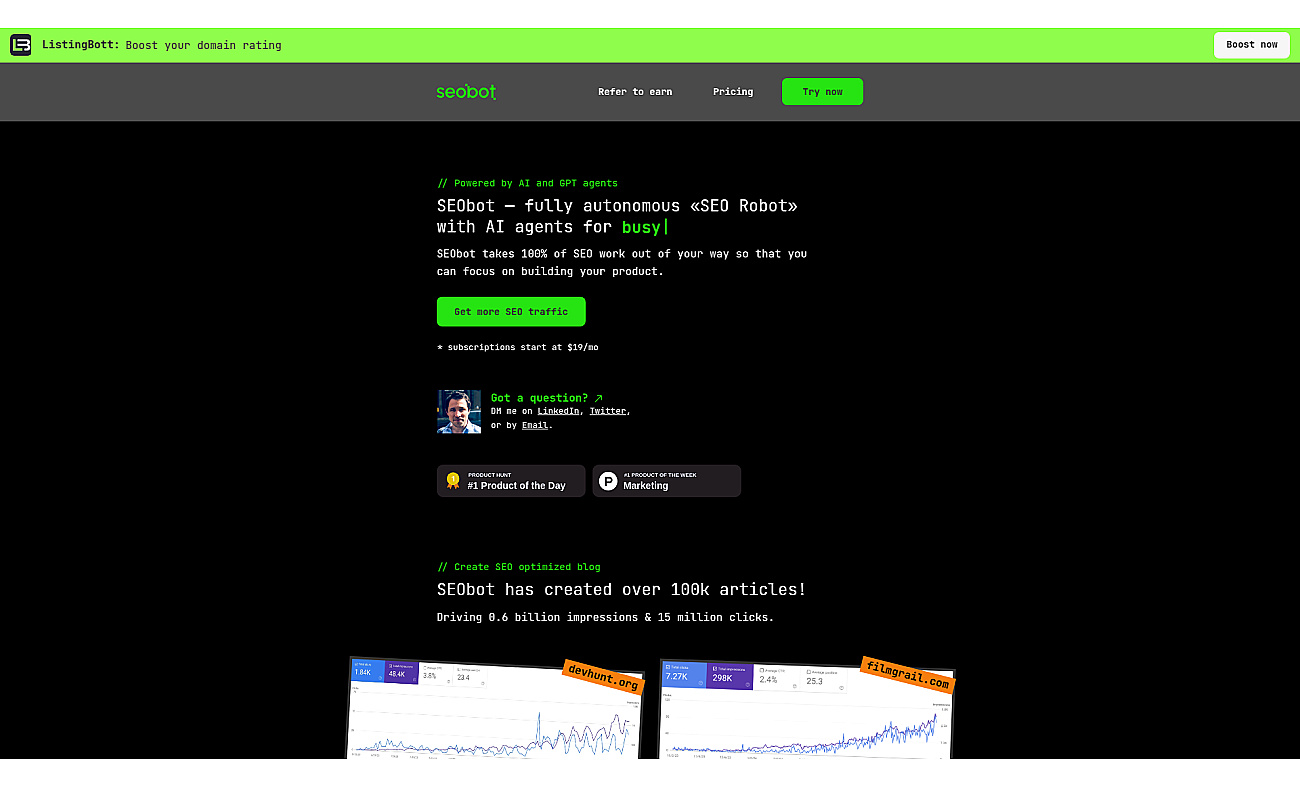Screen dimensions: 1300x788
Task: Open the Got a question link
Action: [x=547, y=398]
